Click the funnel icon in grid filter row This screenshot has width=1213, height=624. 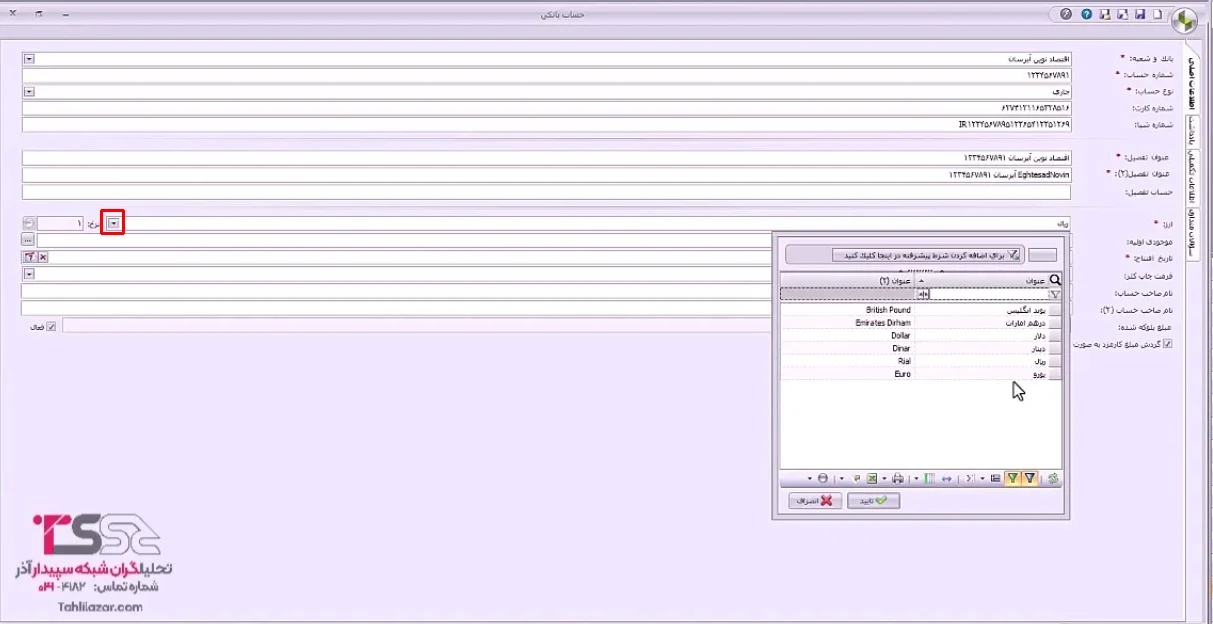pos(1055,295)
